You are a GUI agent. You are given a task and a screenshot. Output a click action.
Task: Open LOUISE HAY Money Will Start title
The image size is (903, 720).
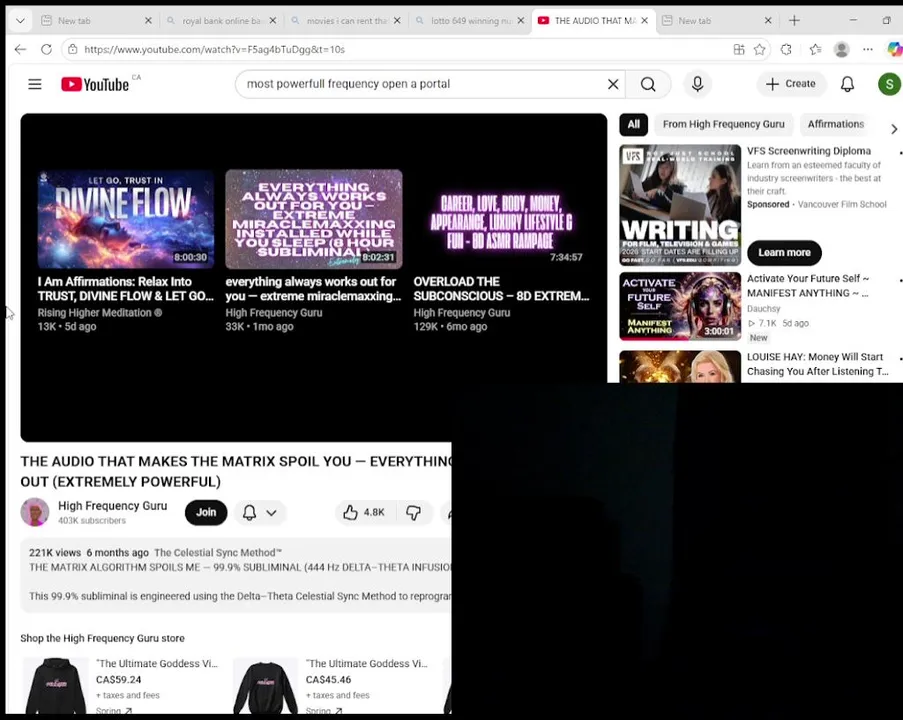click(818, 364)
